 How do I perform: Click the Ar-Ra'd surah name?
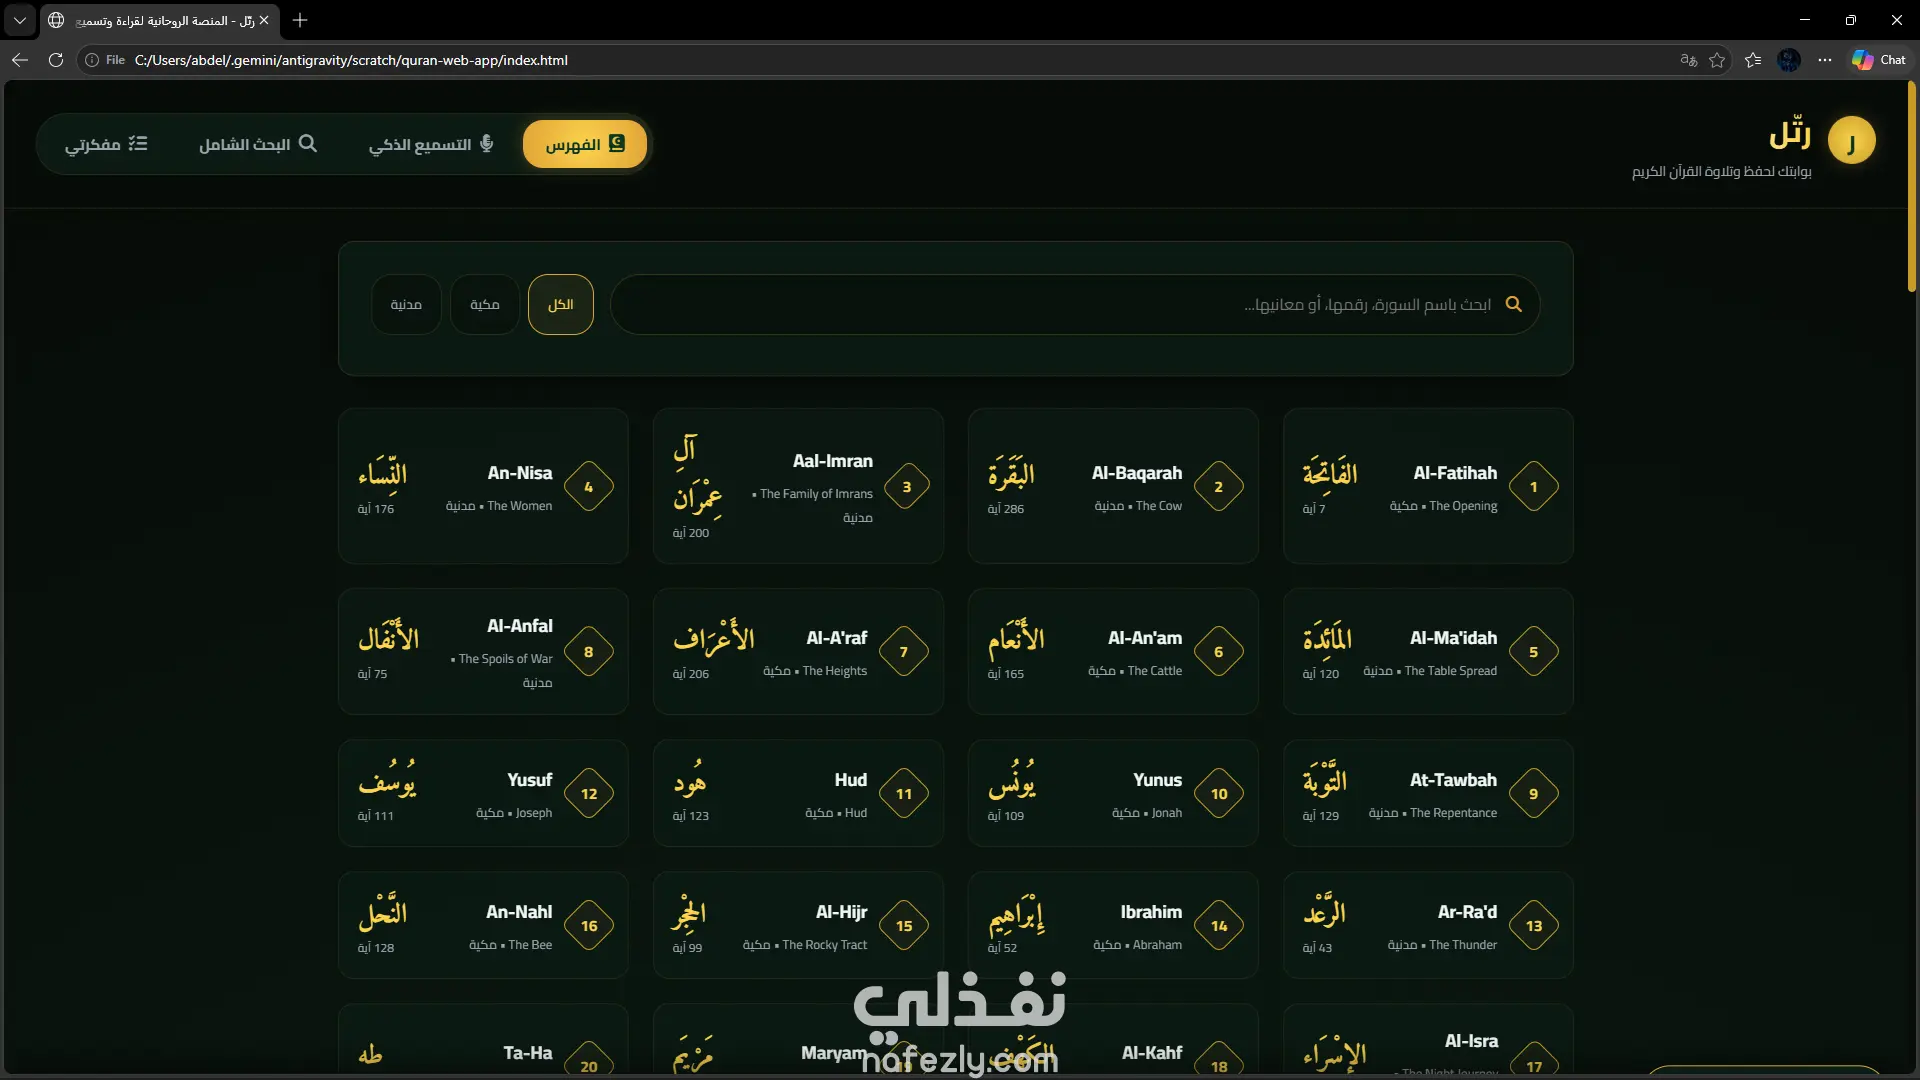click(x=1467, y=912)
